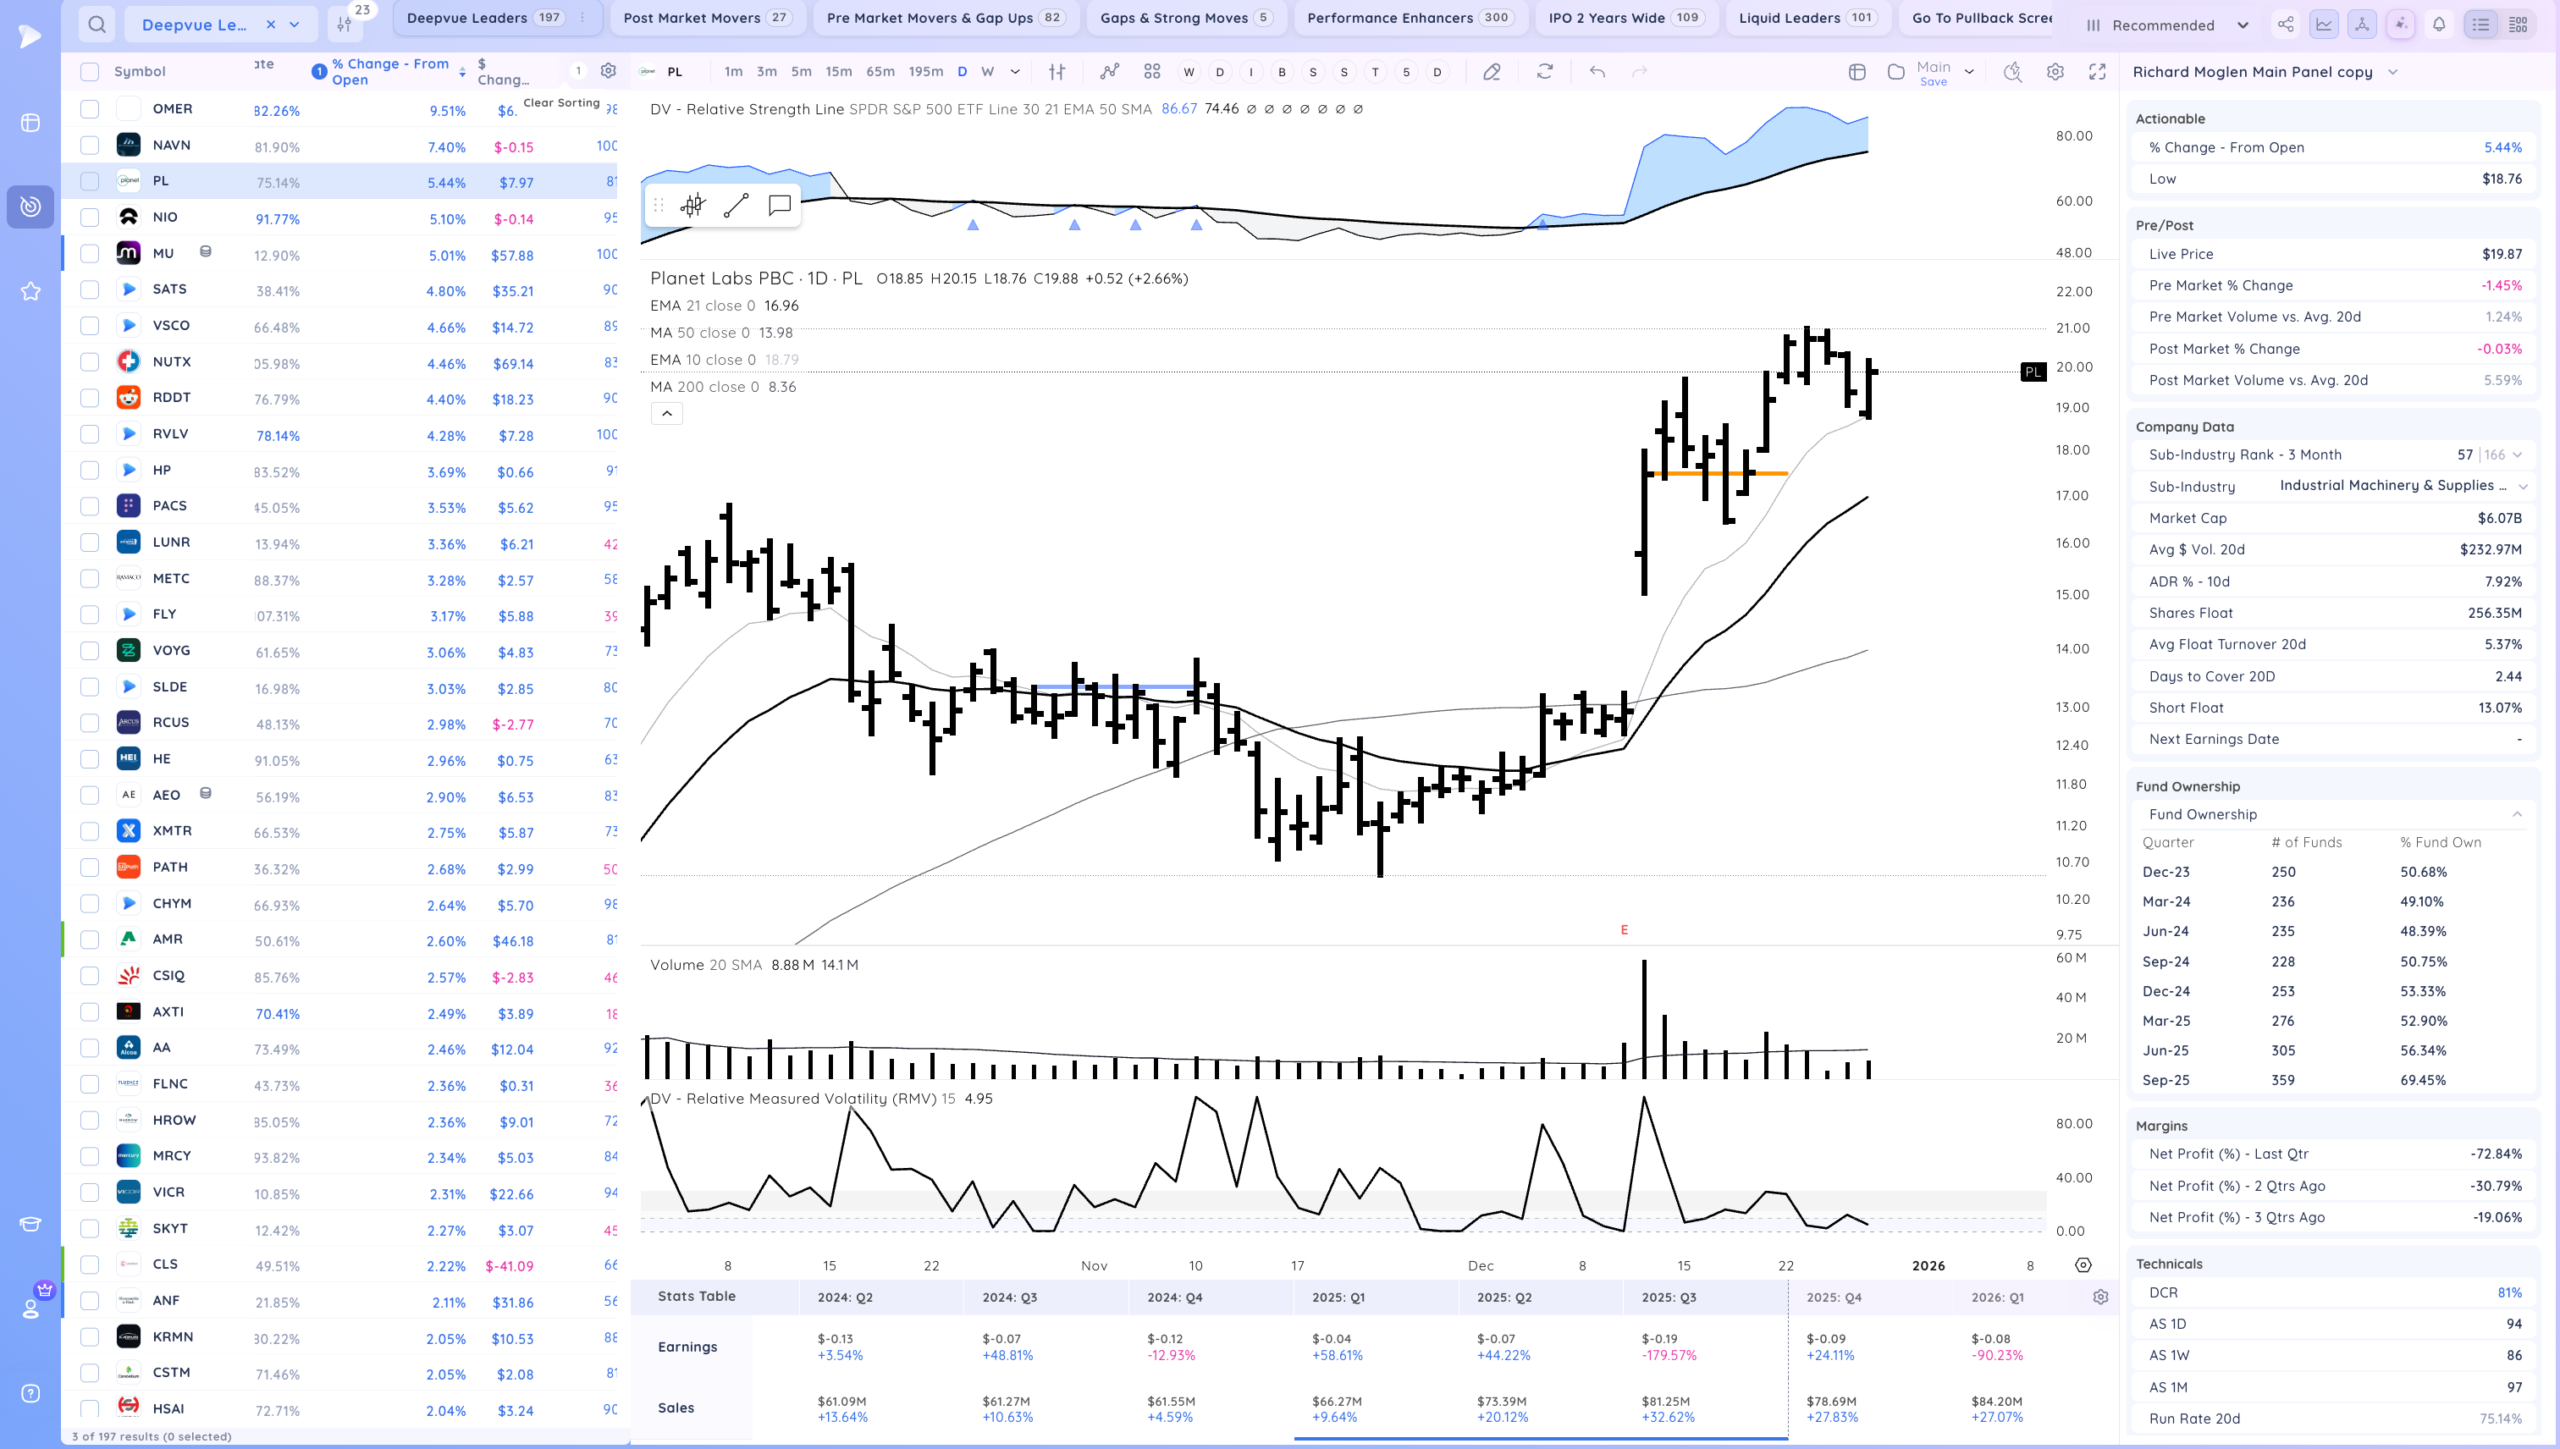
Task: Check the NIO row checkbox
Action: [90, 217]
